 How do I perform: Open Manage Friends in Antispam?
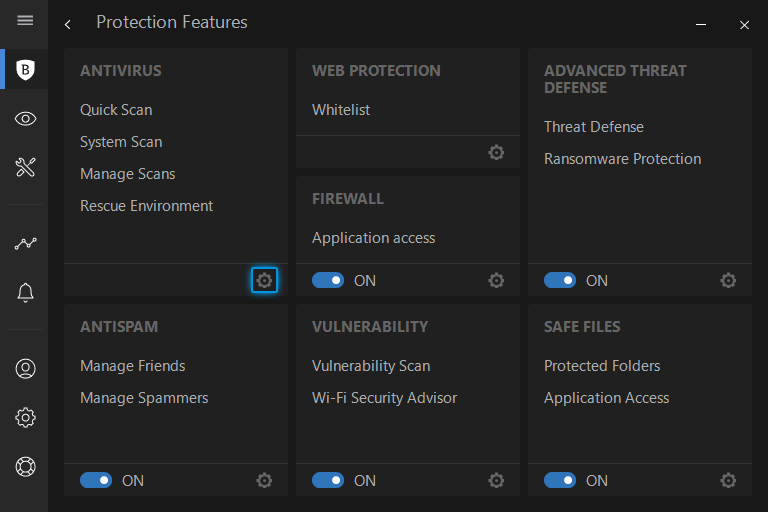(132, 366)
